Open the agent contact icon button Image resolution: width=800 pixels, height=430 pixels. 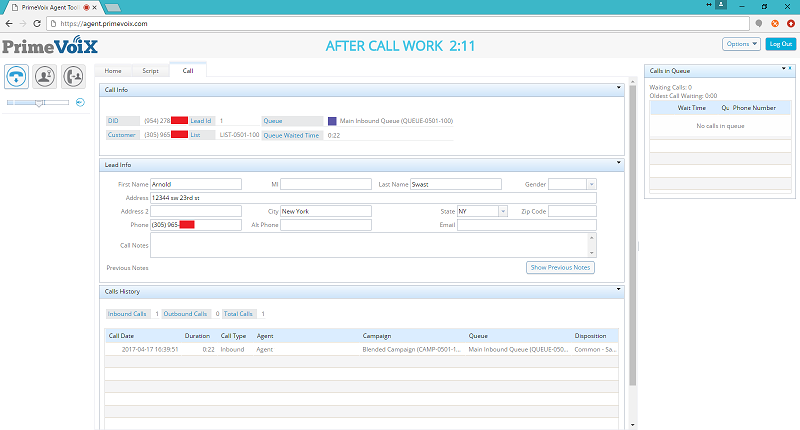click(45, 77)
